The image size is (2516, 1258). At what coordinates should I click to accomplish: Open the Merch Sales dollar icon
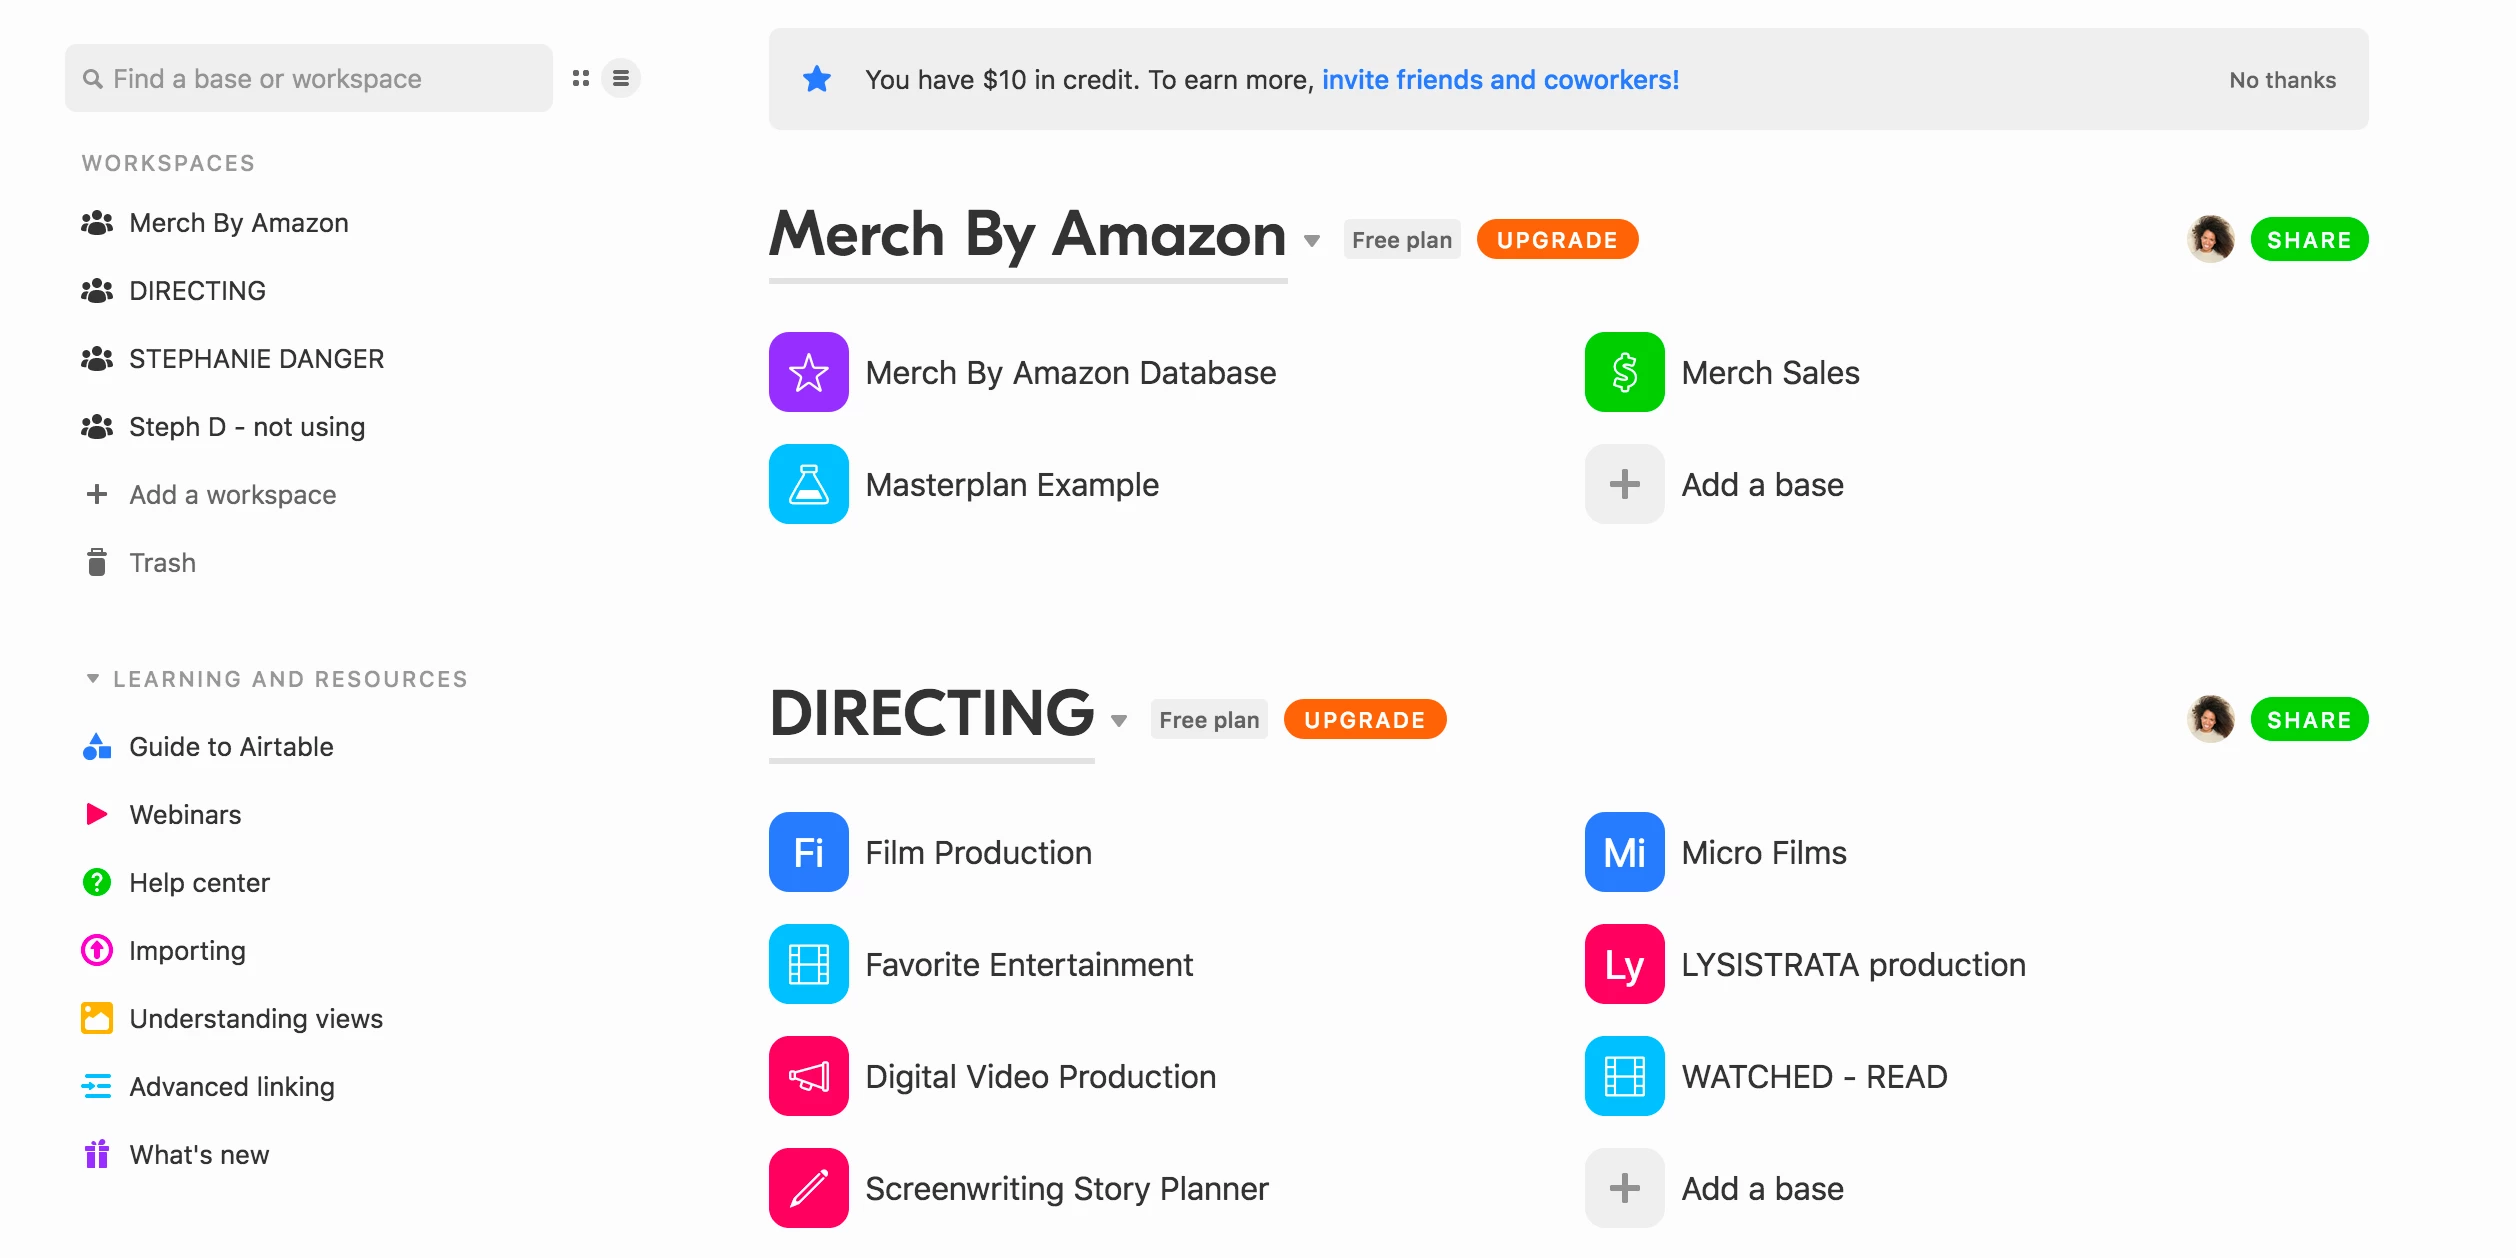[1624, 372]
